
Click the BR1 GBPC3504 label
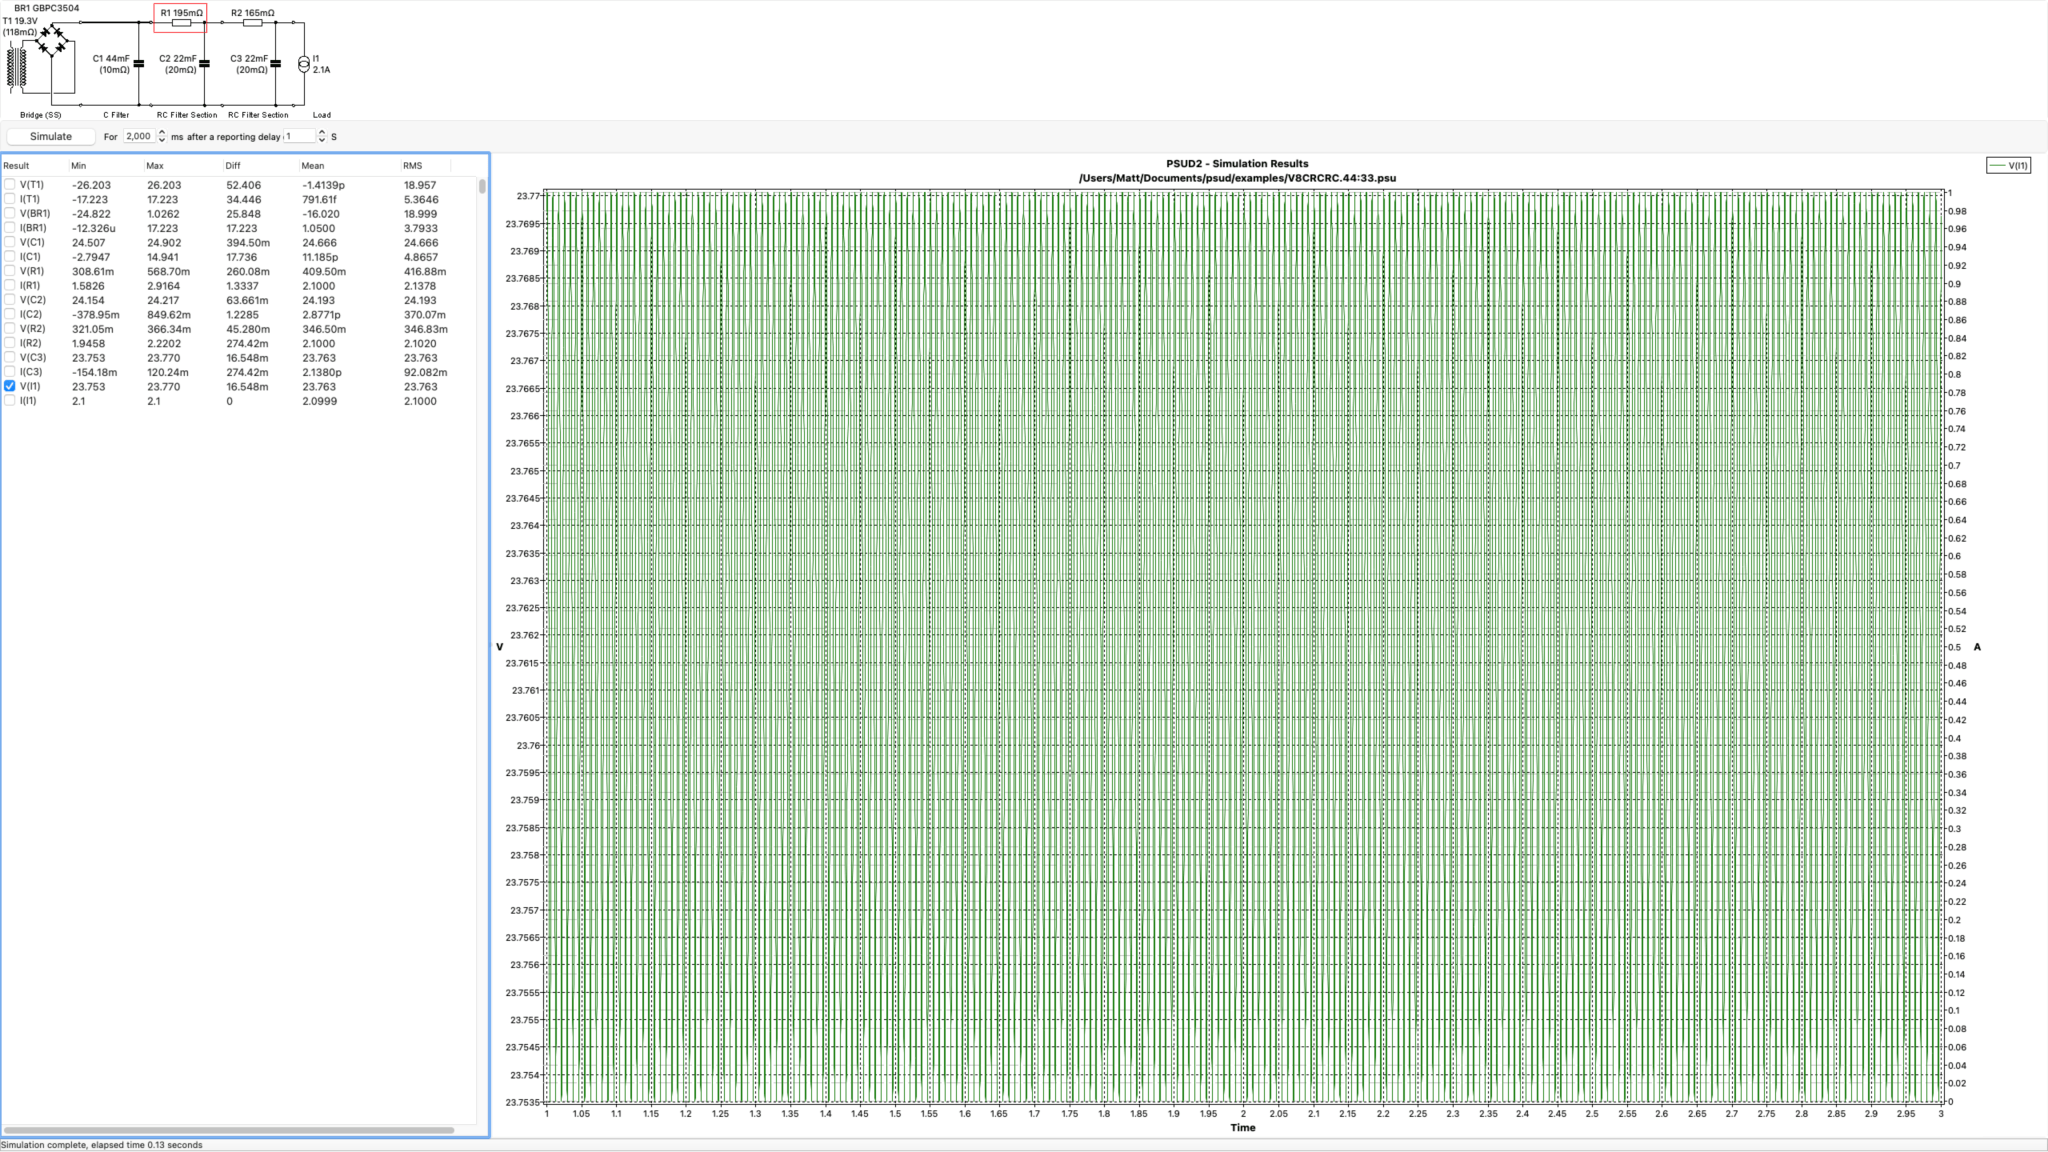coord(46,8)
